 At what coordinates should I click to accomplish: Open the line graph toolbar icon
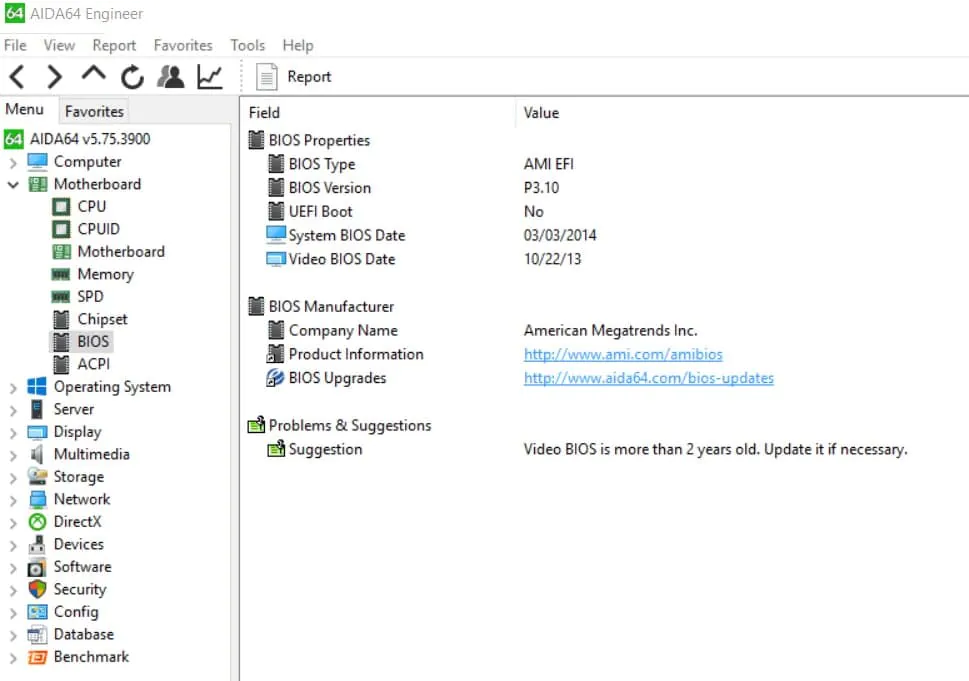point(209,77)
